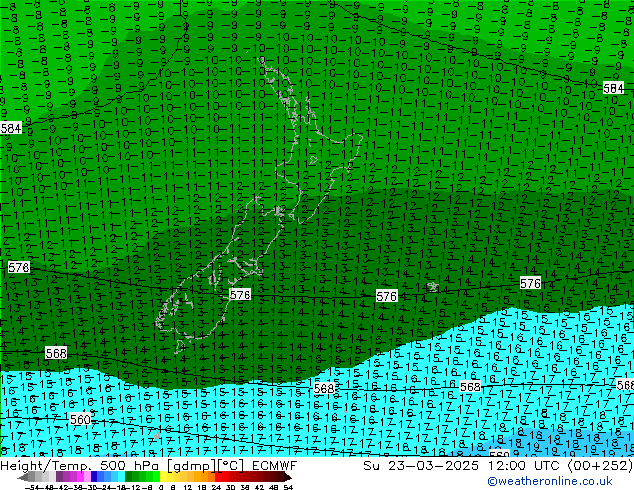
Task: Click the rightmost 576 contour label
Action: (530, 283)
